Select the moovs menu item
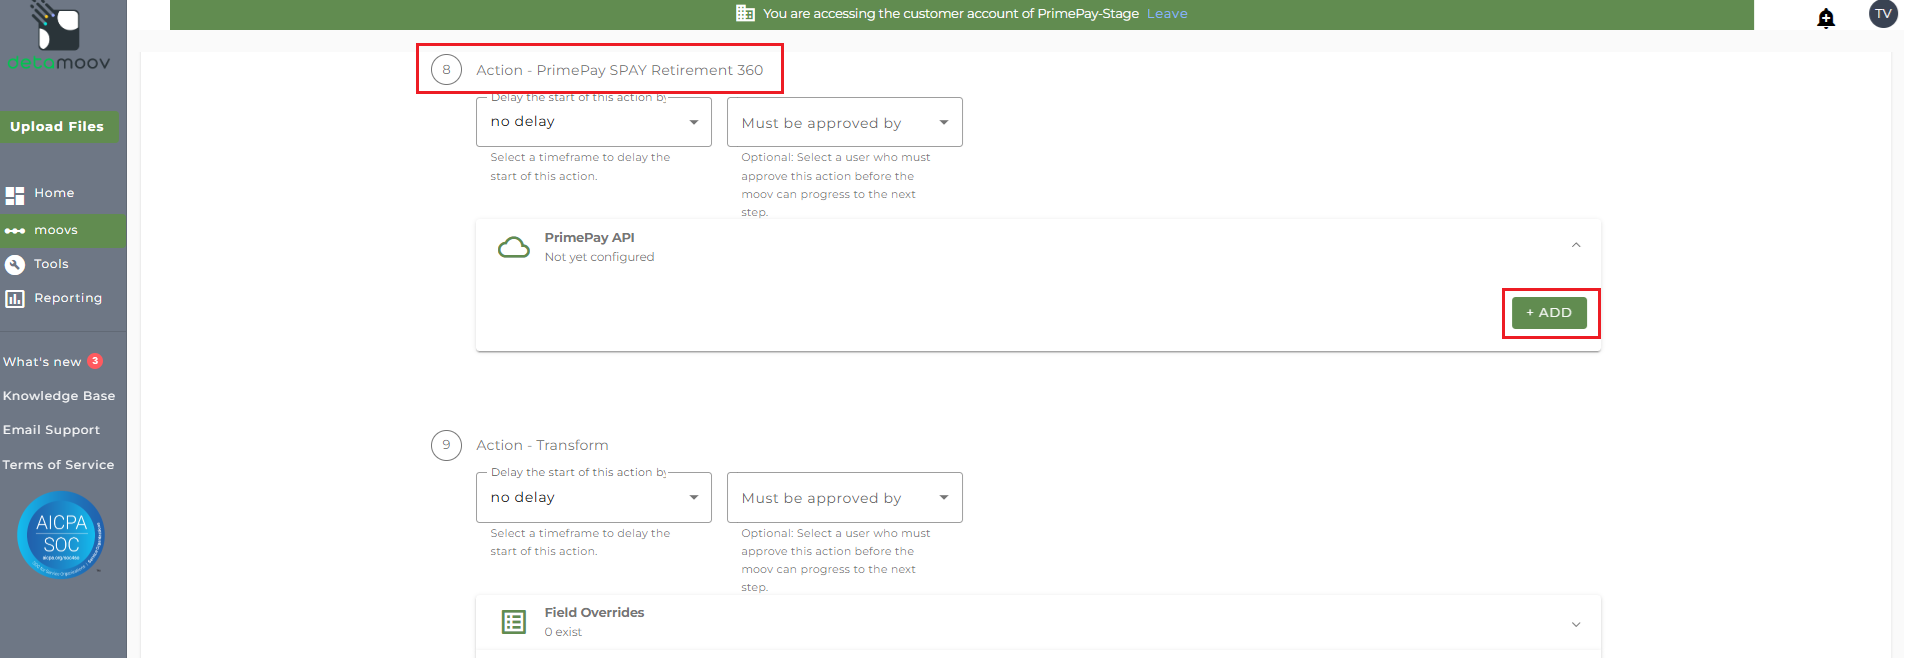 tap(56, 230)
